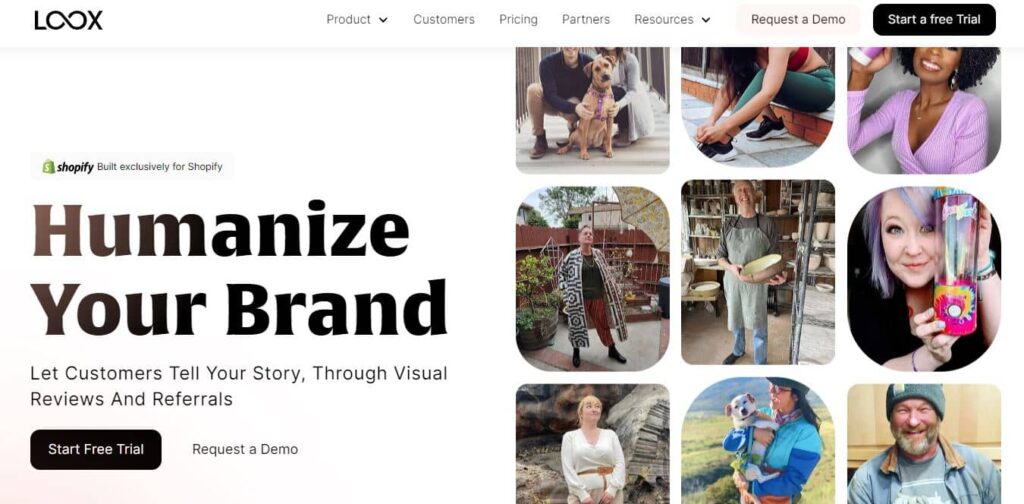1024x504 pixels.
Task: Open the Resources menu
Action: point(664,20)
